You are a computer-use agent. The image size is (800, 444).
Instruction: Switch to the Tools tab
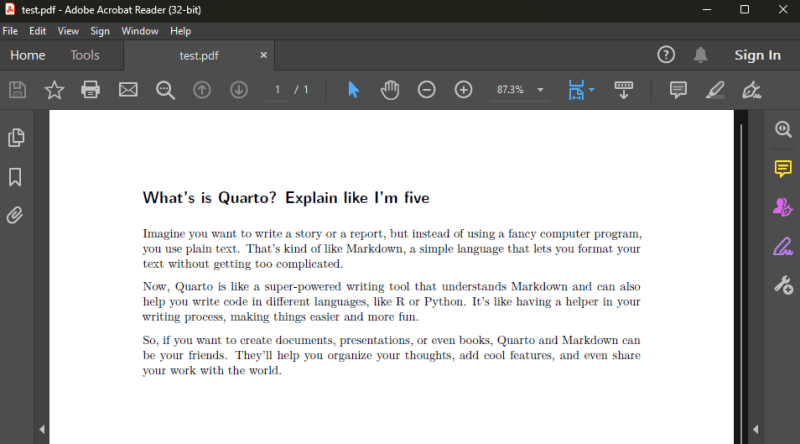click(x=85, y=55)
